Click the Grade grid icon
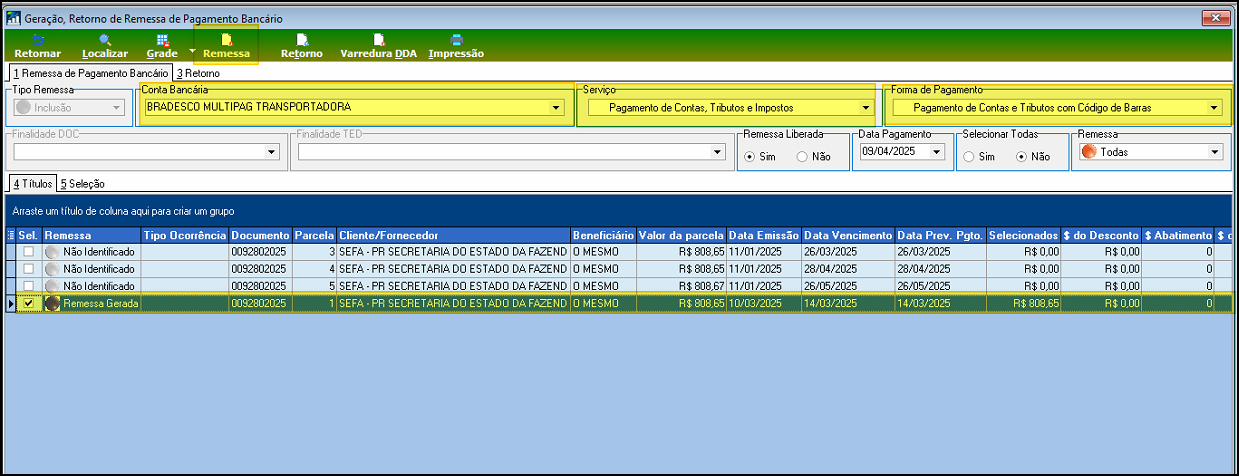This screenshot has width=1239, height=476. 162,40
